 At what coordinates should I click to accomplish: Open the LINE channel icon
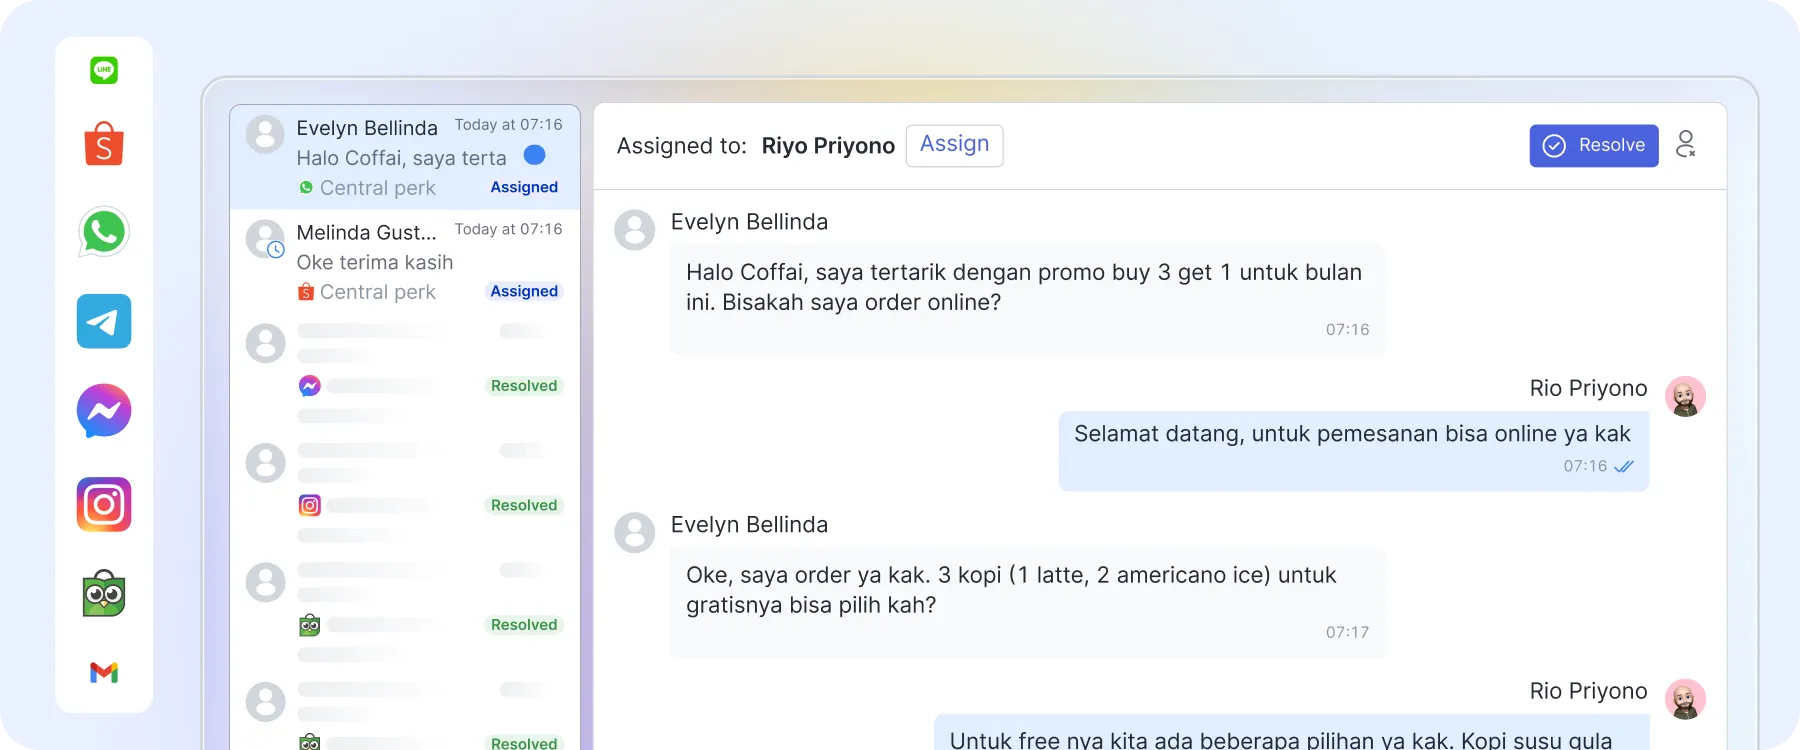(x=104, y=70)
